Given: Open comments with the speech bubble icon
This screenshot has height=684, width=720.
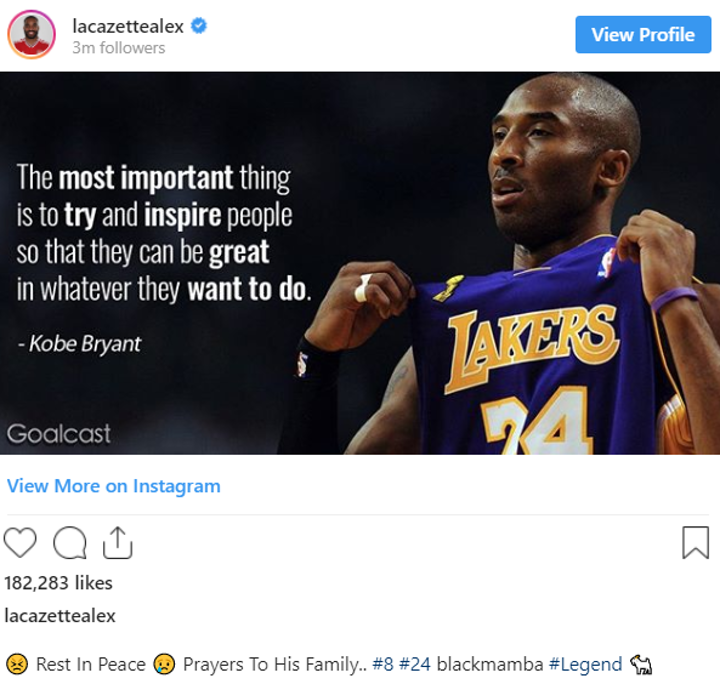Looking at the screenshot, I should pos(69,543).
